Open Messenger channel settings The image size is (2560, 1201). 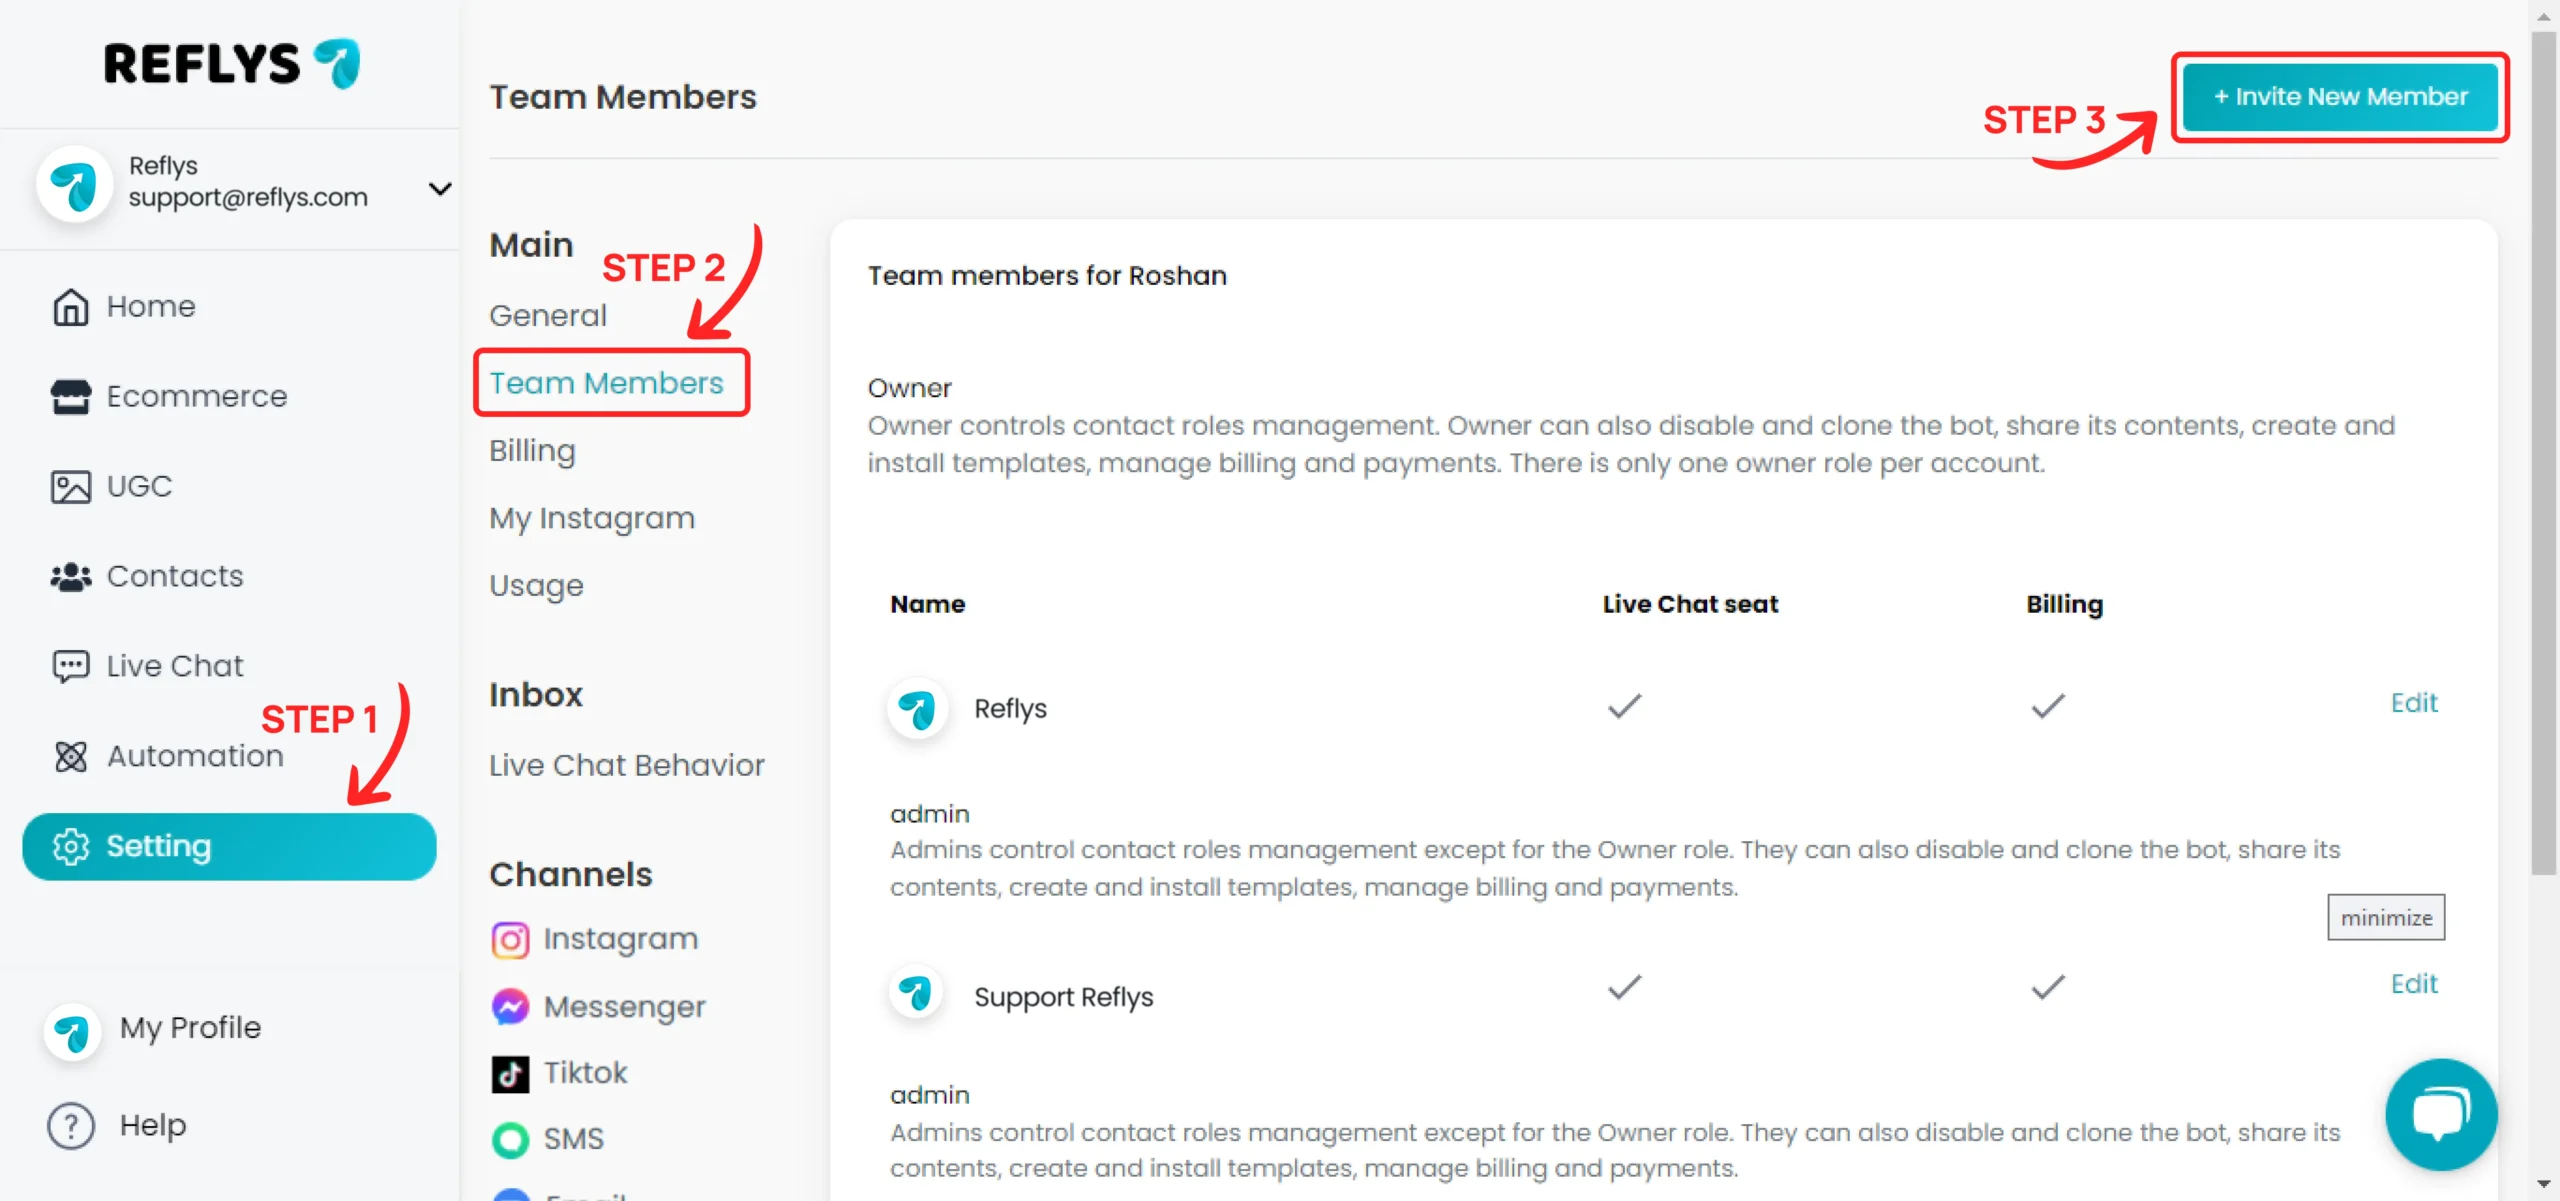[624, 1006]
